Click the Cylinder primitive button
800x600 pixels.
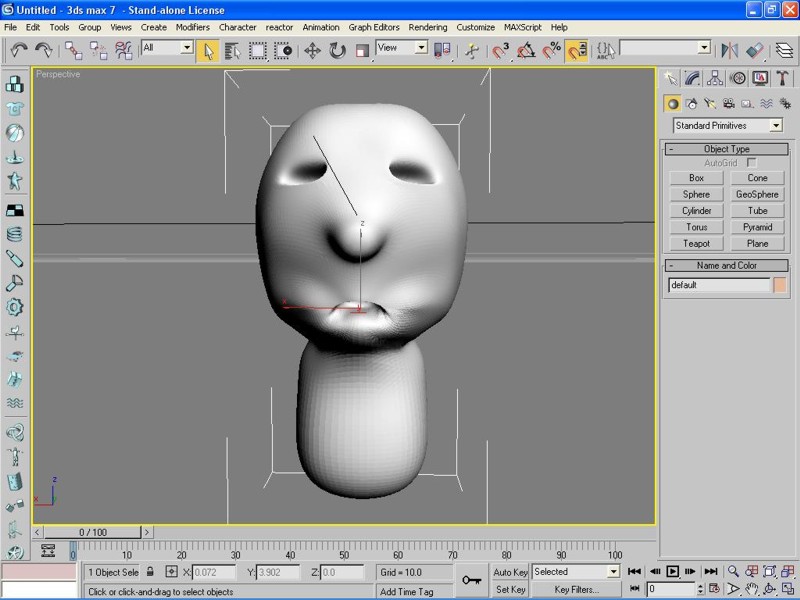tap(696, 211)
